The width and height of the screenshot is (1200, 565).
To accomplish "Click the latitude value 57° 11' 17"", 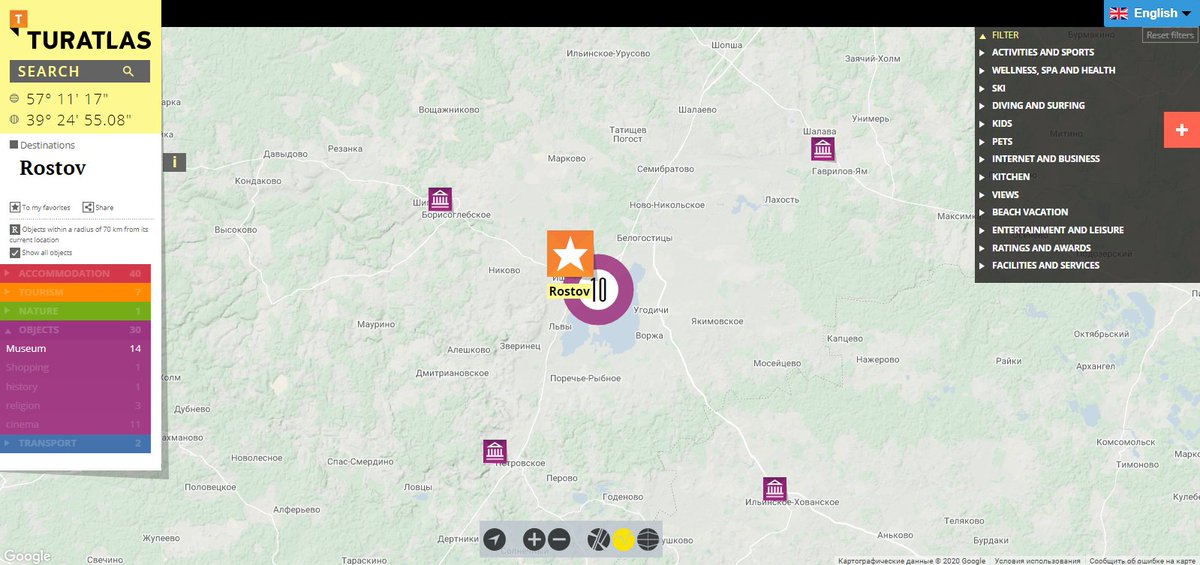I will [67, 99].
